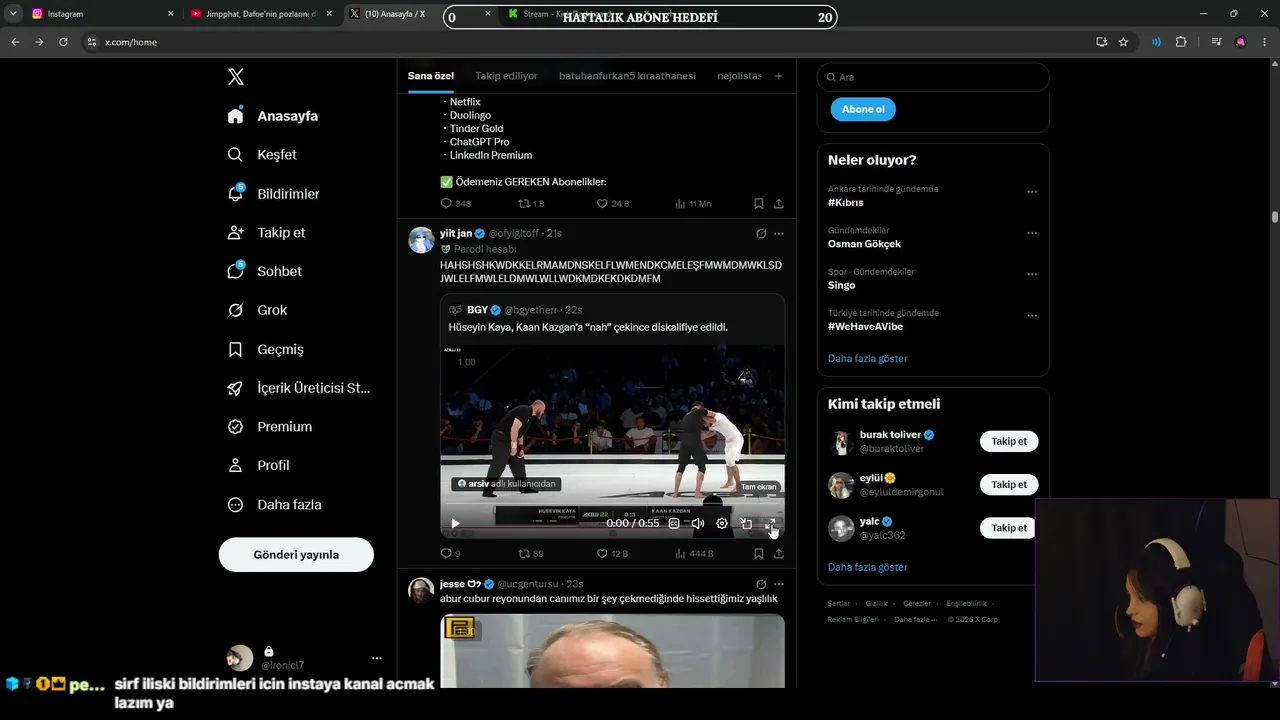Follow burak toliver with Takip et

click(x=1009, y=441)
